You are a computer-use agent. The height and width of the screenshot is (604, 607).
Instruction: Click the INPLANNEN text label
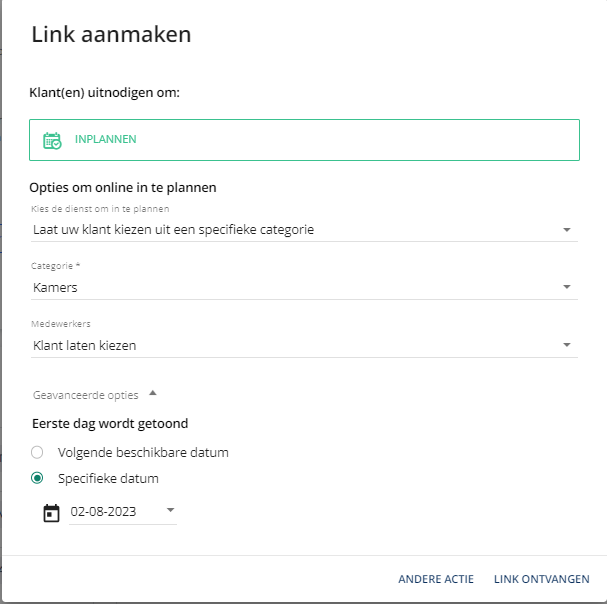point(106,139)
